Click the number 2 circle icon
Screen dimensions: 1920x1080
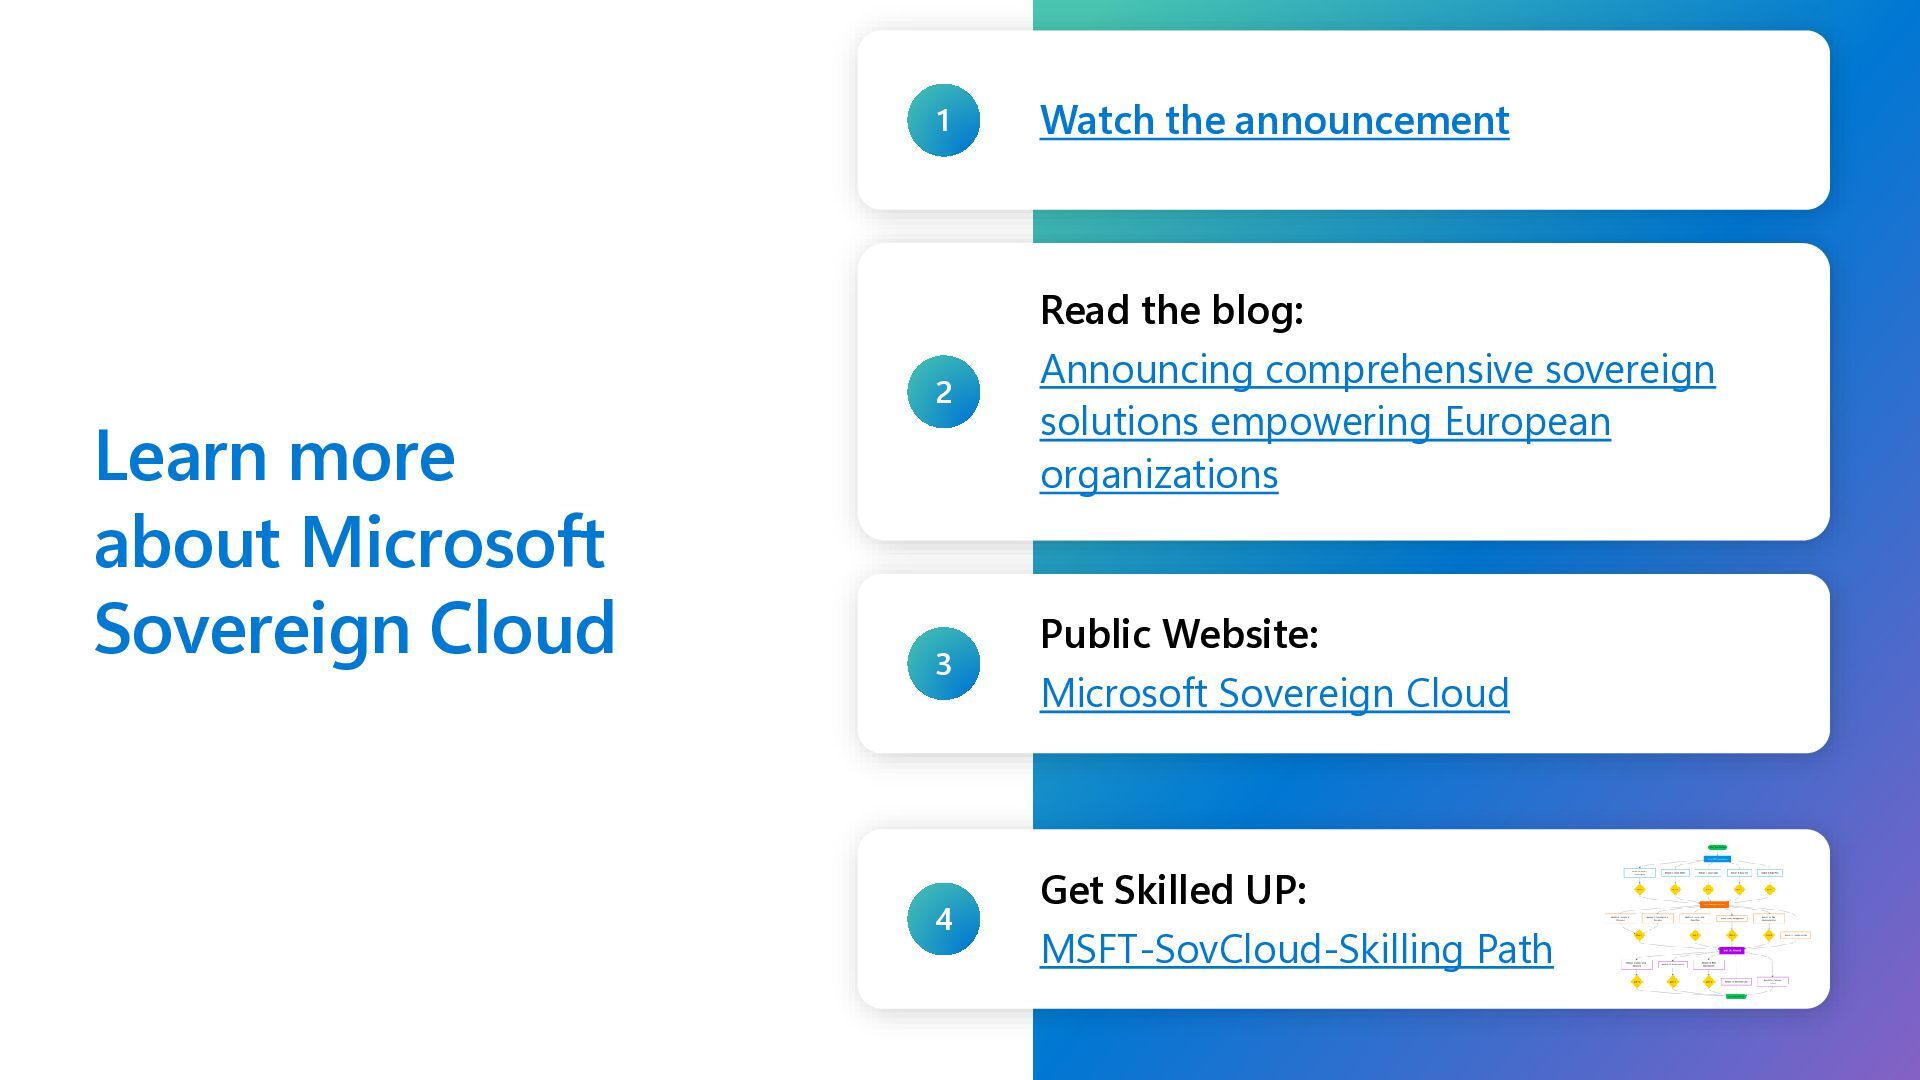point(943,392)
